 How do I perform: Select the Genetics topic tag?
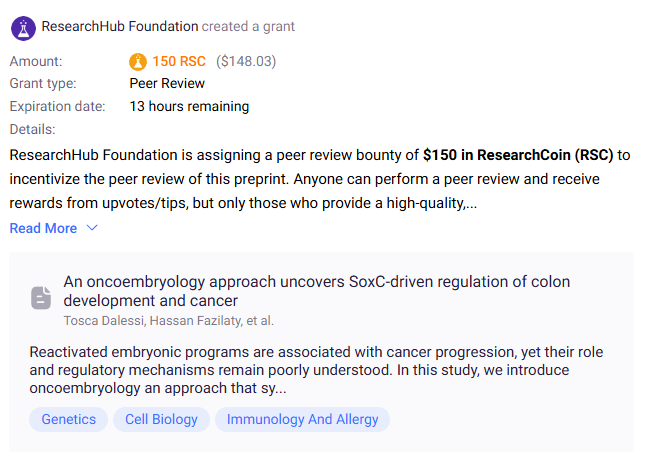[x=69, y=420]
